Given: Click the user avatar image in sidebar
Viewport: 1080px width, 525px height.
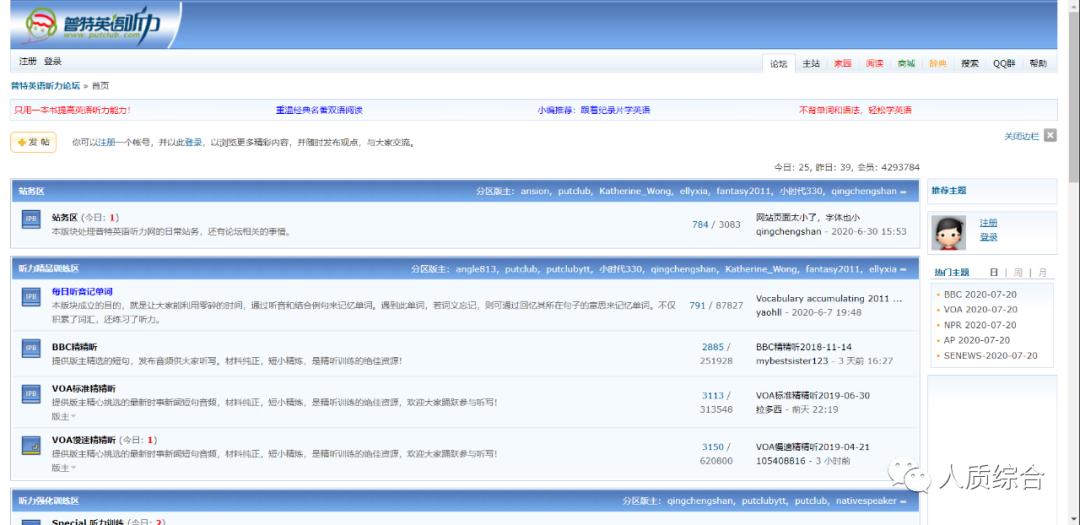Looking at the screenshot, I should click(x=948, y=232).
